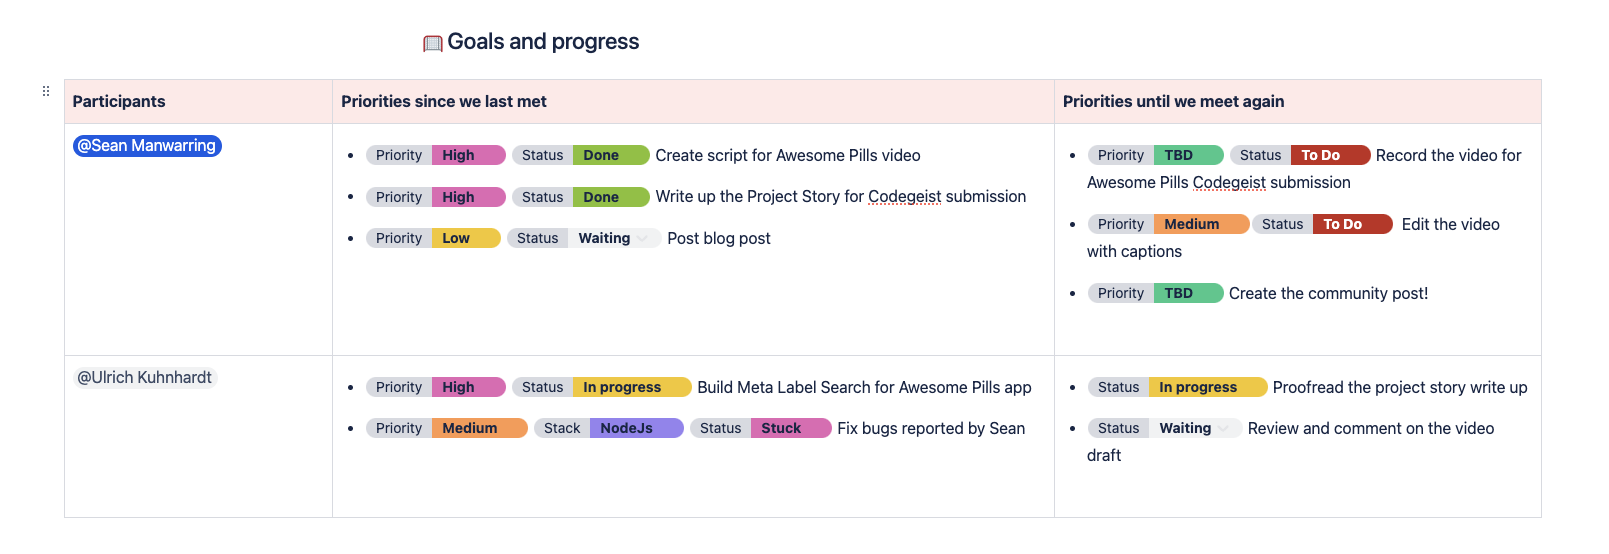Select Priorities until we meet again header
Image resolution: width=1609 pixels, height=554 pixels.
1173,102
